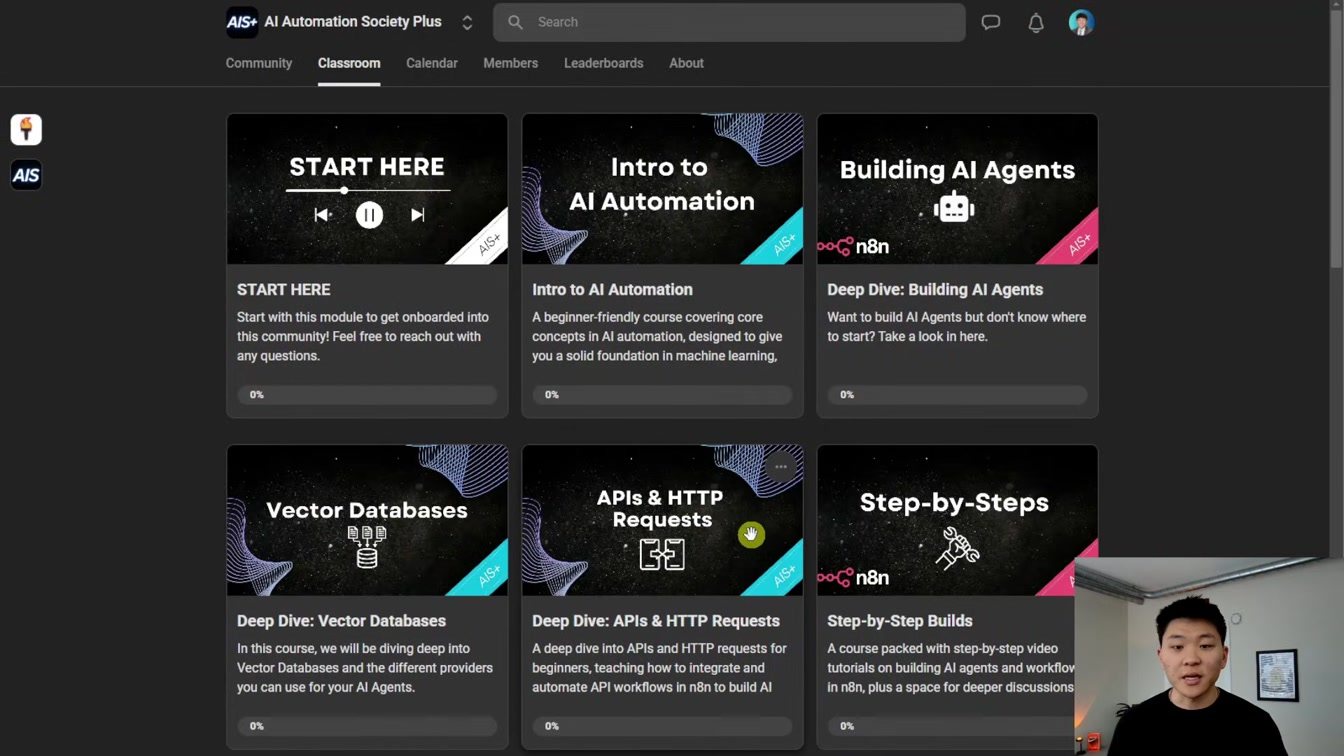The height and width of the screenshot is (756, 1344).
Task: Click the START HERE course title
Action: click(x=283, y=289)
